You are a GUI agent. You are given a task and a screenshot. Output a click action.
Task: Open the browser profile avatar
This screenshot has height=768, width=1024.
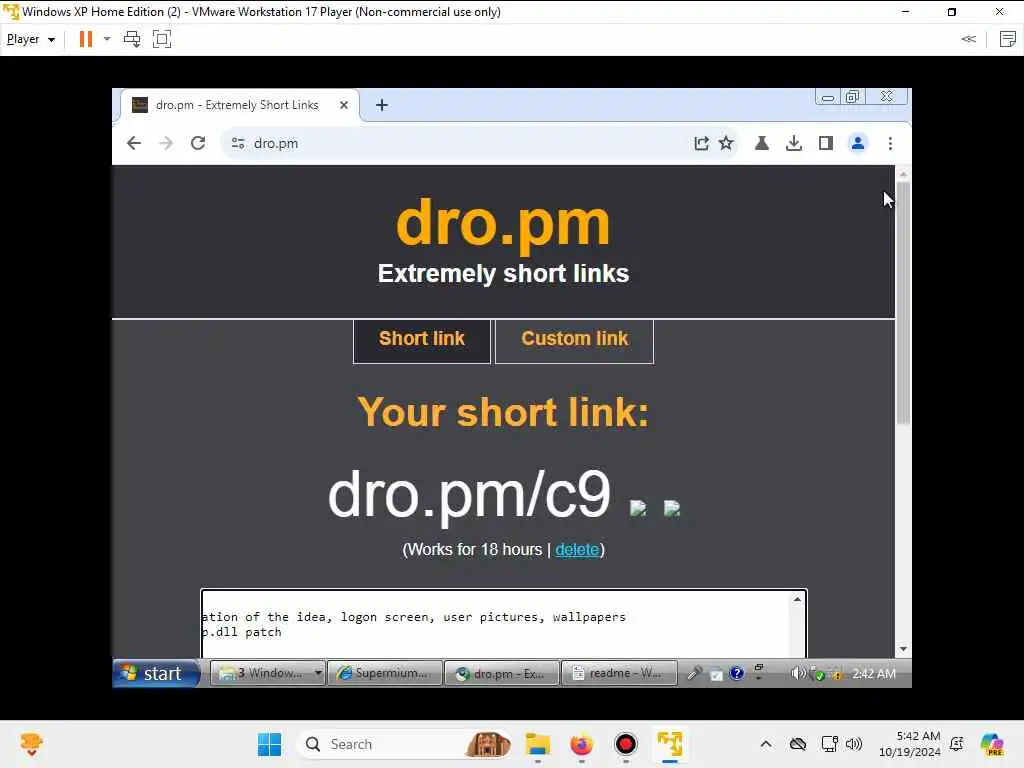pos(858,143)
